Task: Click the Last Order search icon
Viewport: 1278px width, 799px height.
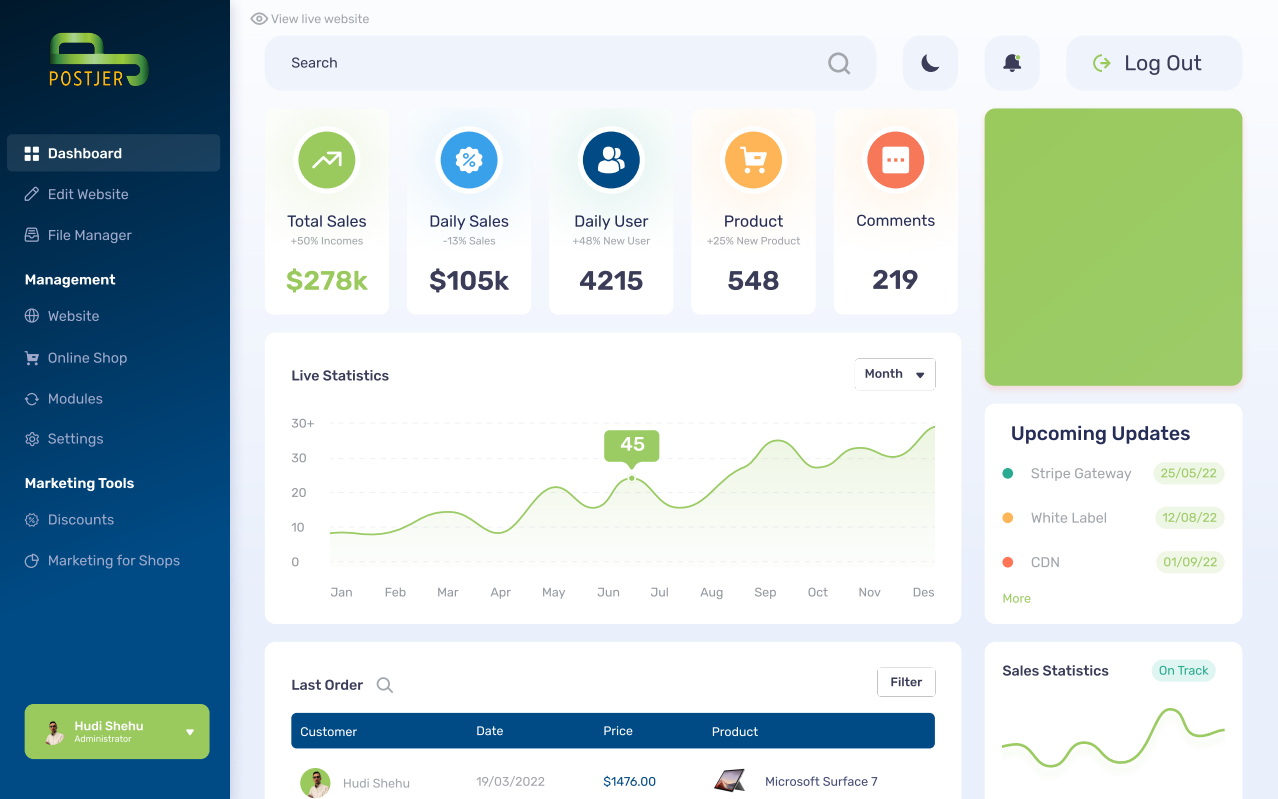Action: tap(385, 685)
